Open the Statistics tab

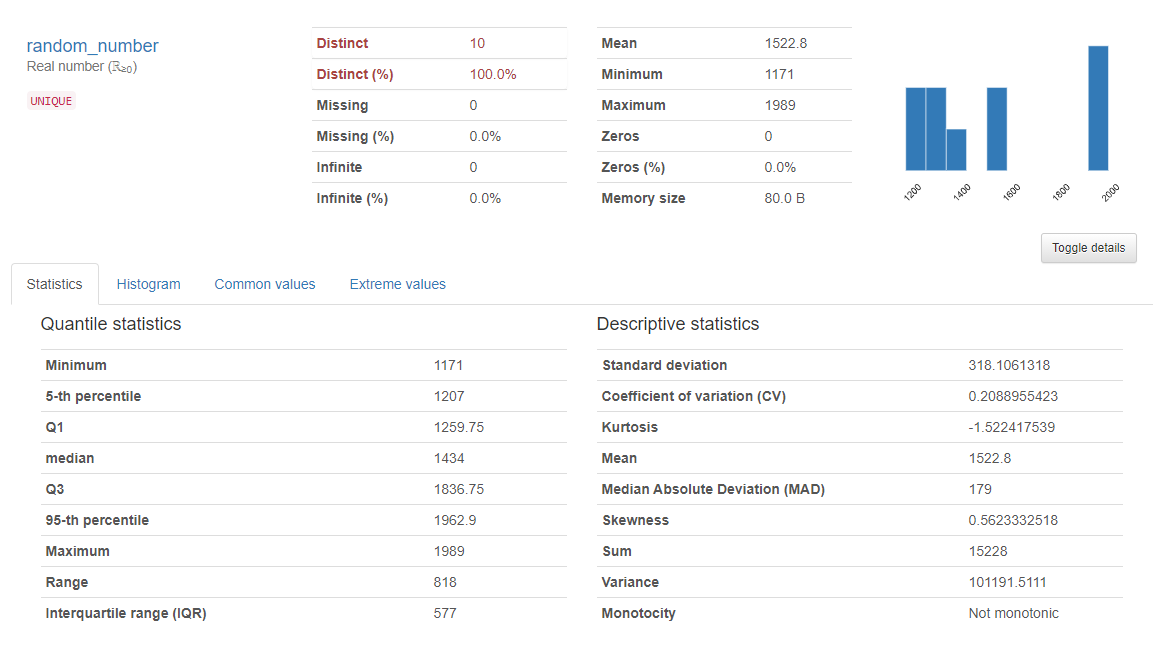click(54, 284)
